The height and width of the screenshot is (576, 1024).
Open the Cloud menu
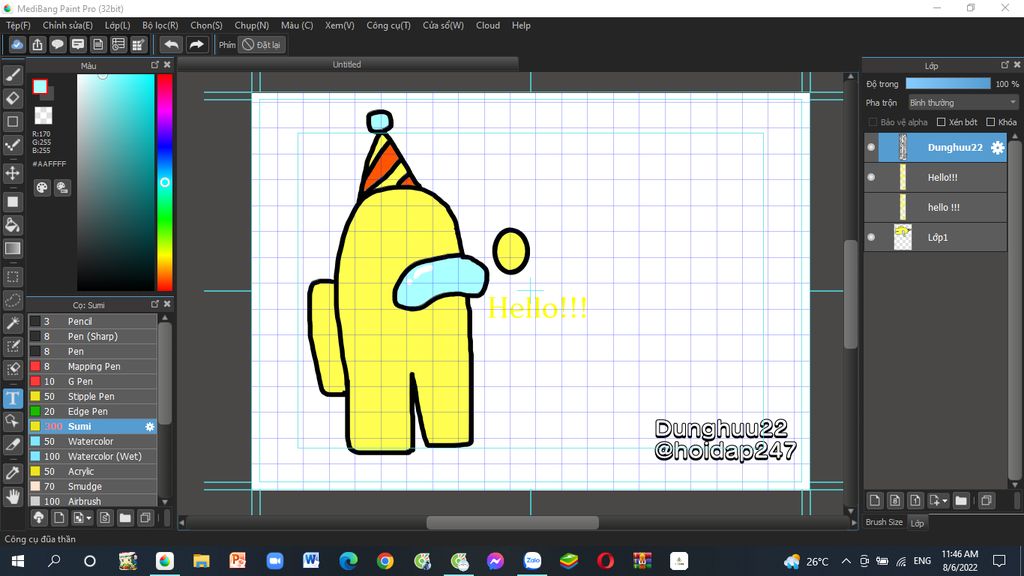coord(488,25)
